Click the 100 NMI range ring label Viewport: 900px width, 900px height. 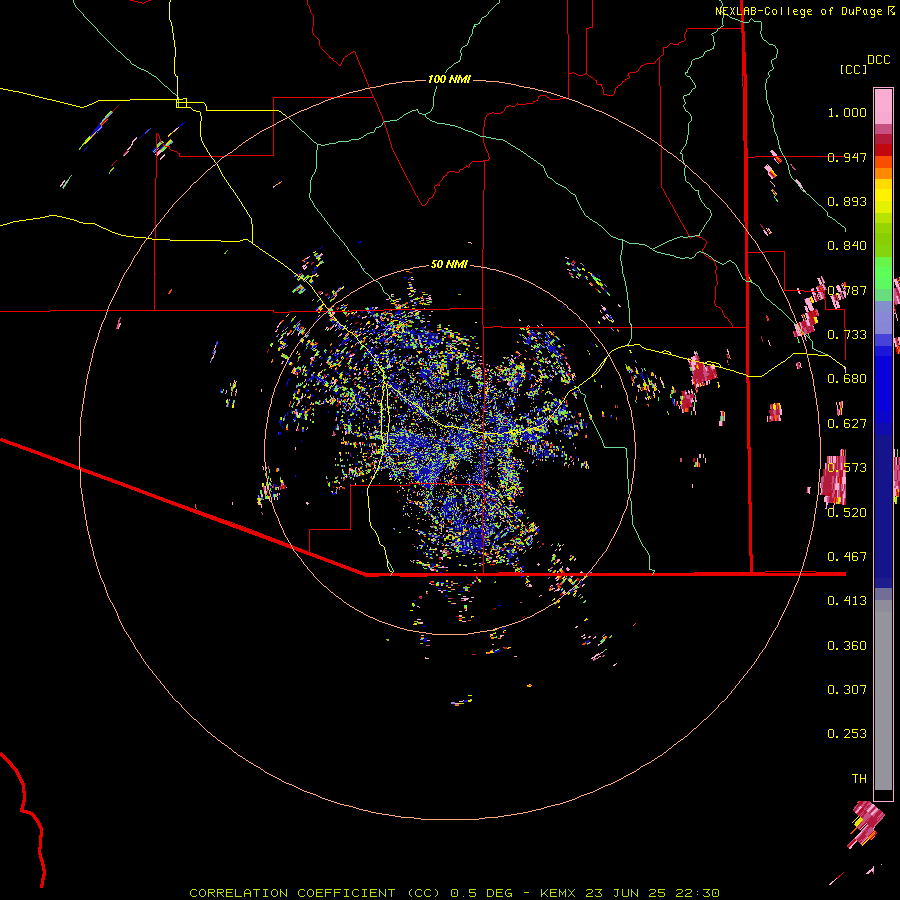(449, 79)
